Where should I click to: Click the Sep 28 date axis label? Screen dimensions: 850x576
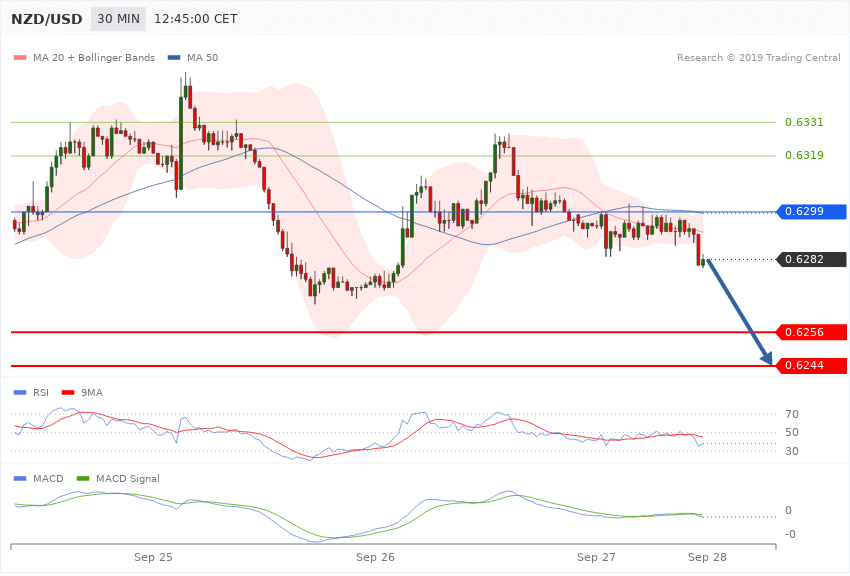click(x=707, y=558)
